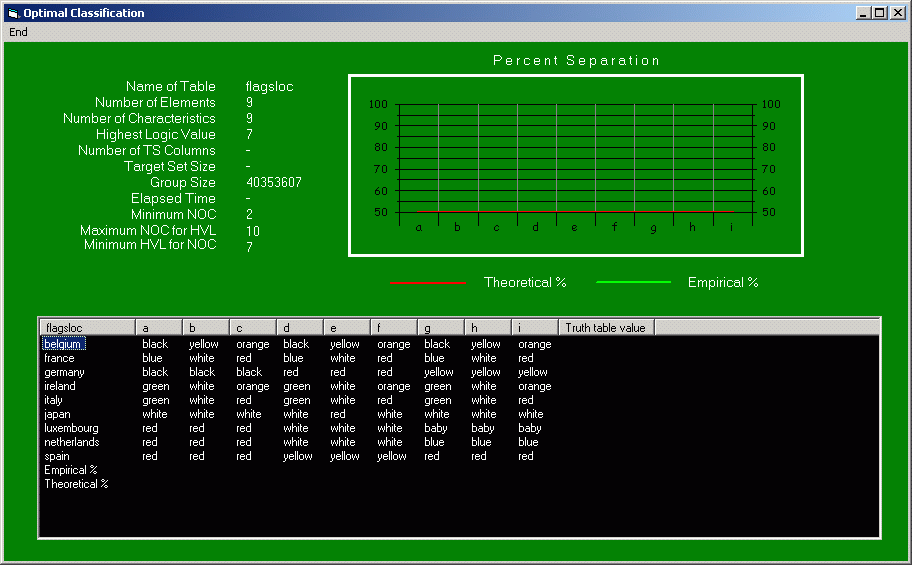This screenshot has height=565, width=912.
Task: Select column header i
Action: pos(534,327)
